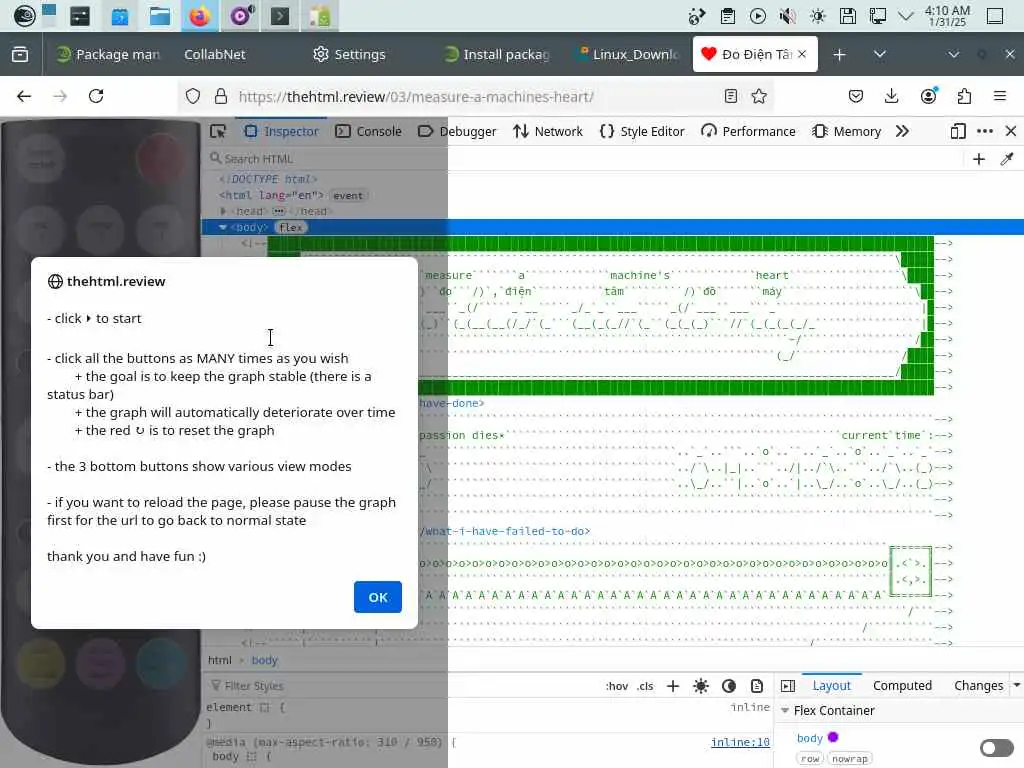Click html in the breadcrumb bar
Screen dimensions: 1024x768
tap(219, 660)
